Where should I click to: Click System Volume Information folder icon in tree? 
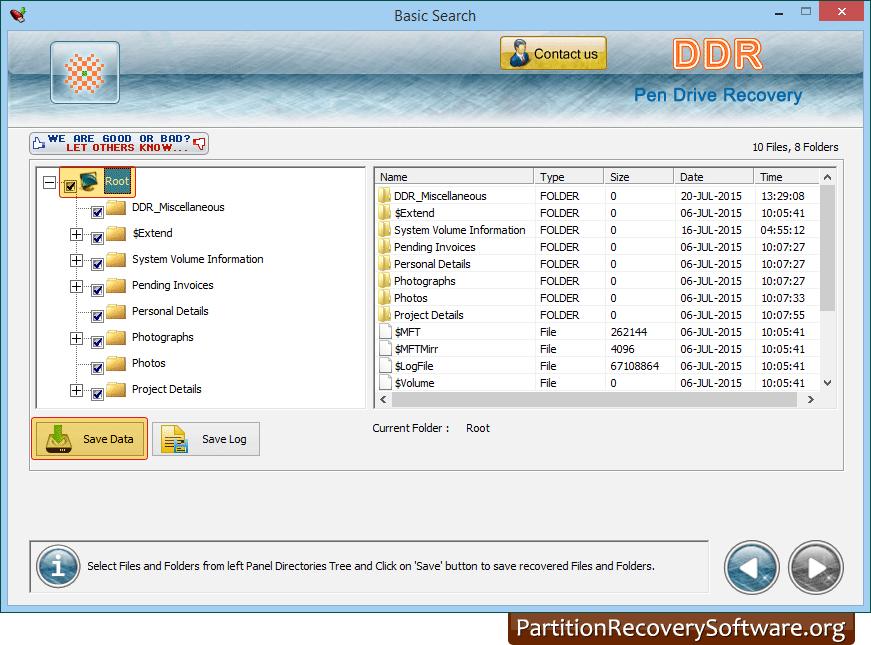(116, 259)
